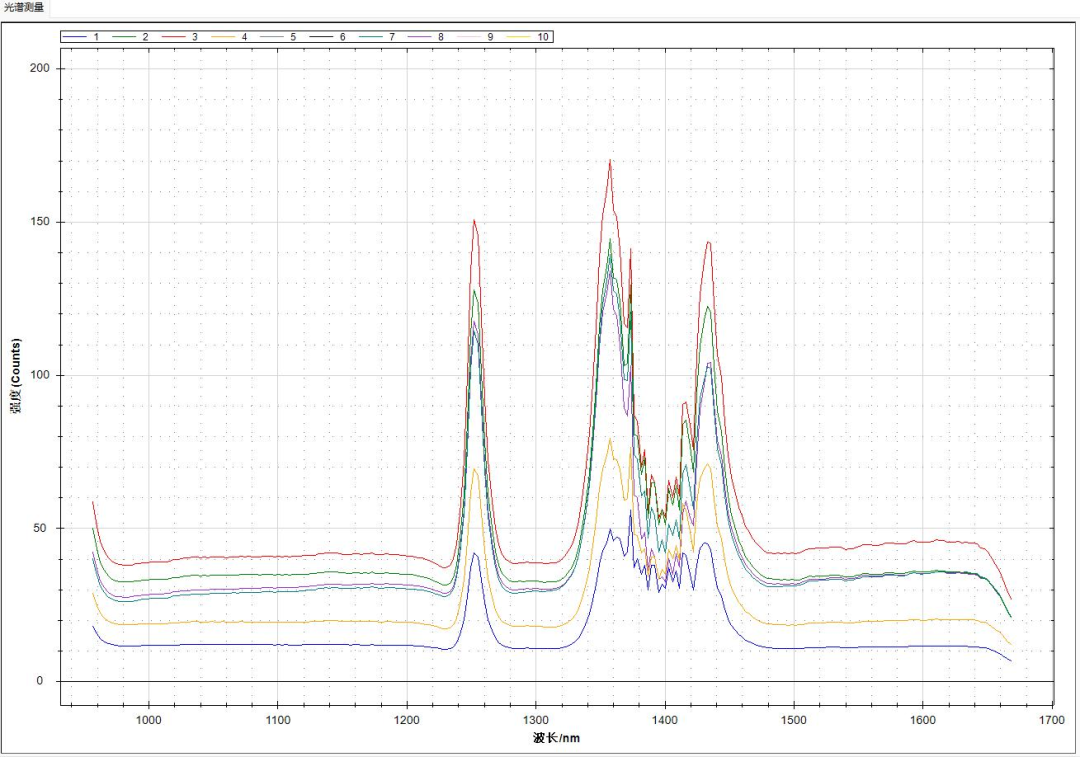Select legend entry 3 red line
The height and width of the screenshot is (757, 1080).
[x=180, y=37]
